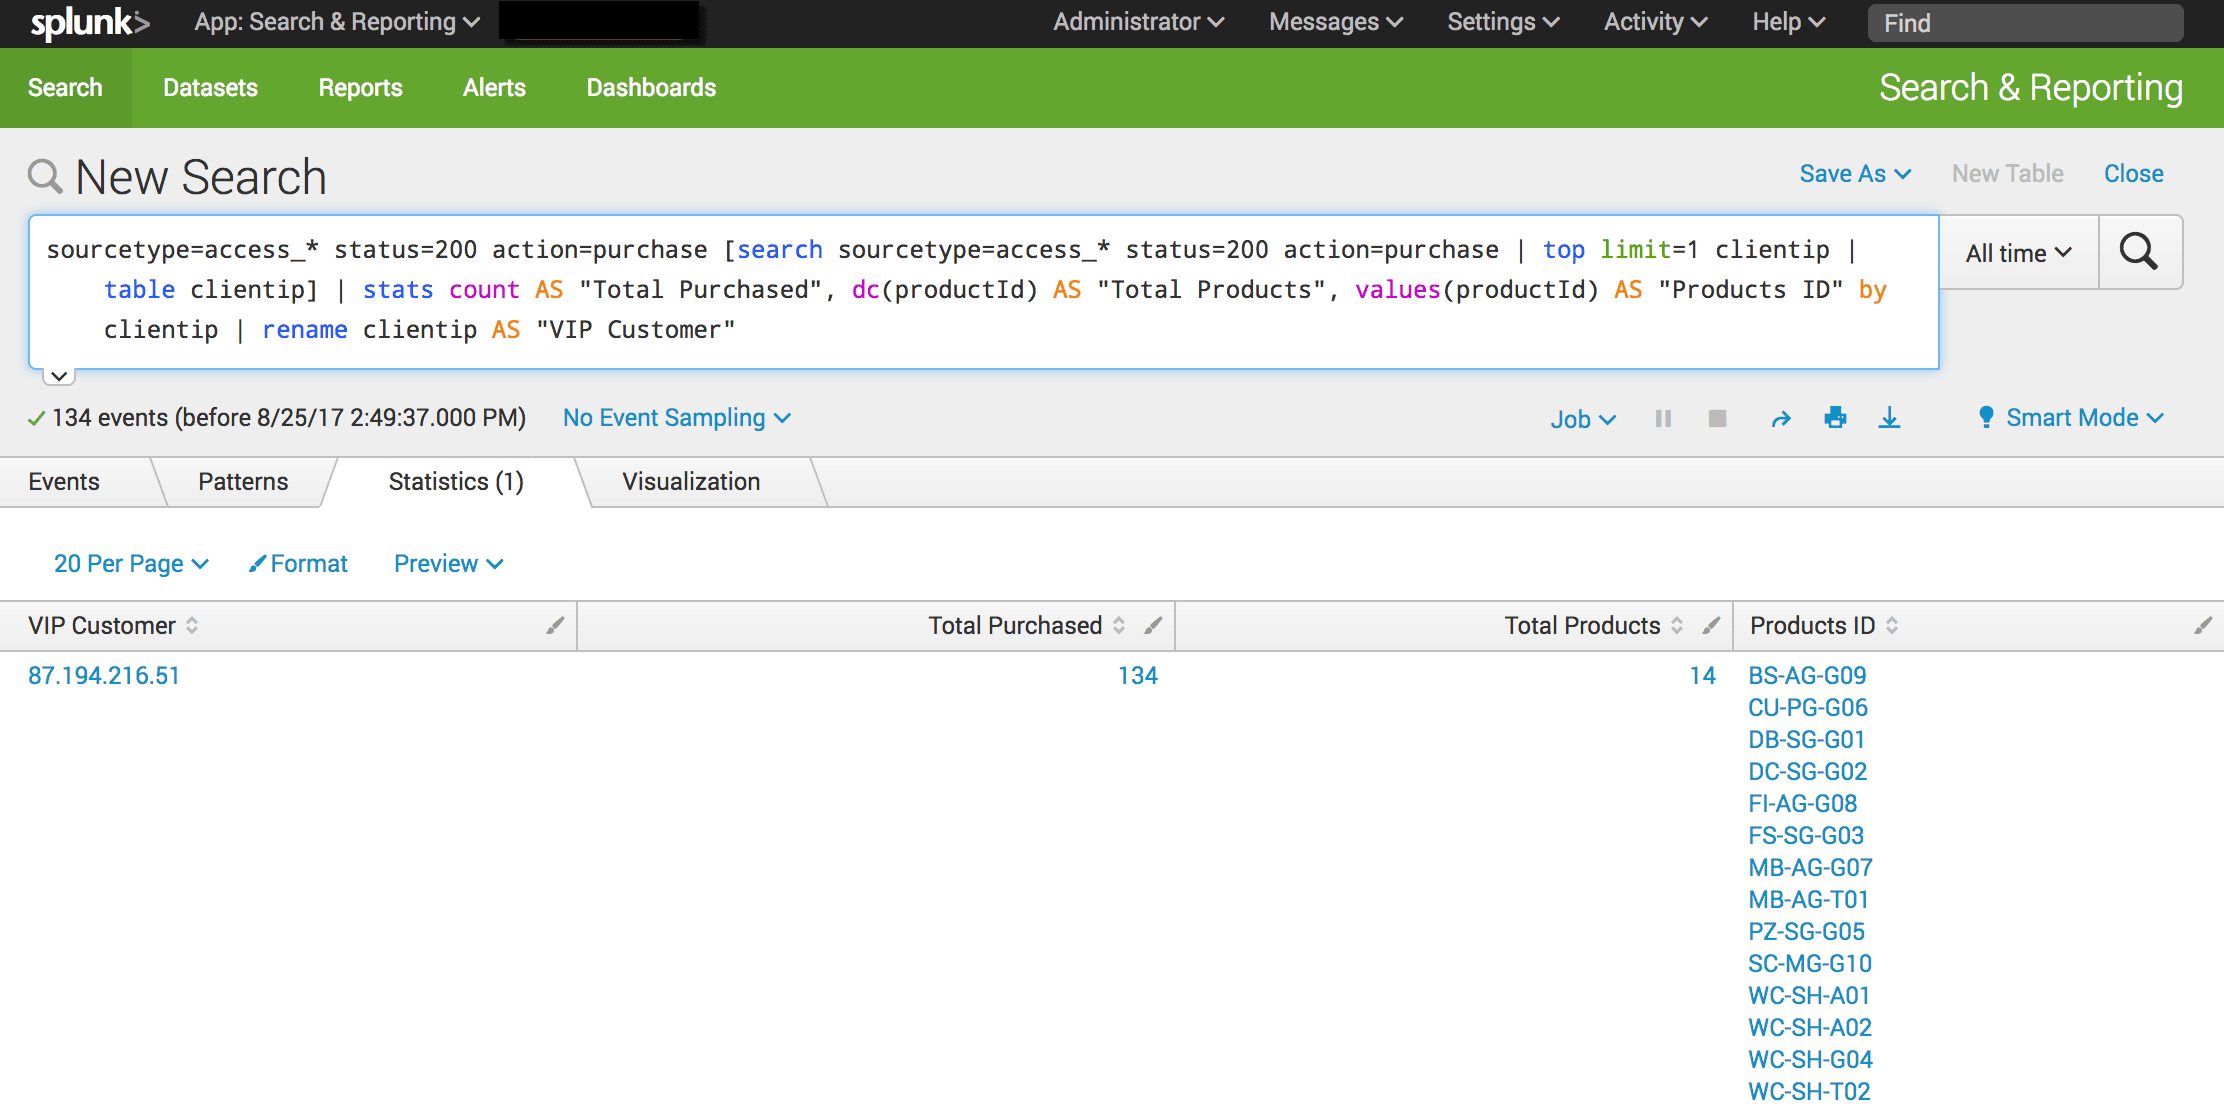Screen dimensions: 2224x1116
Task: Go to Reports nav tab
Action: 360,88
